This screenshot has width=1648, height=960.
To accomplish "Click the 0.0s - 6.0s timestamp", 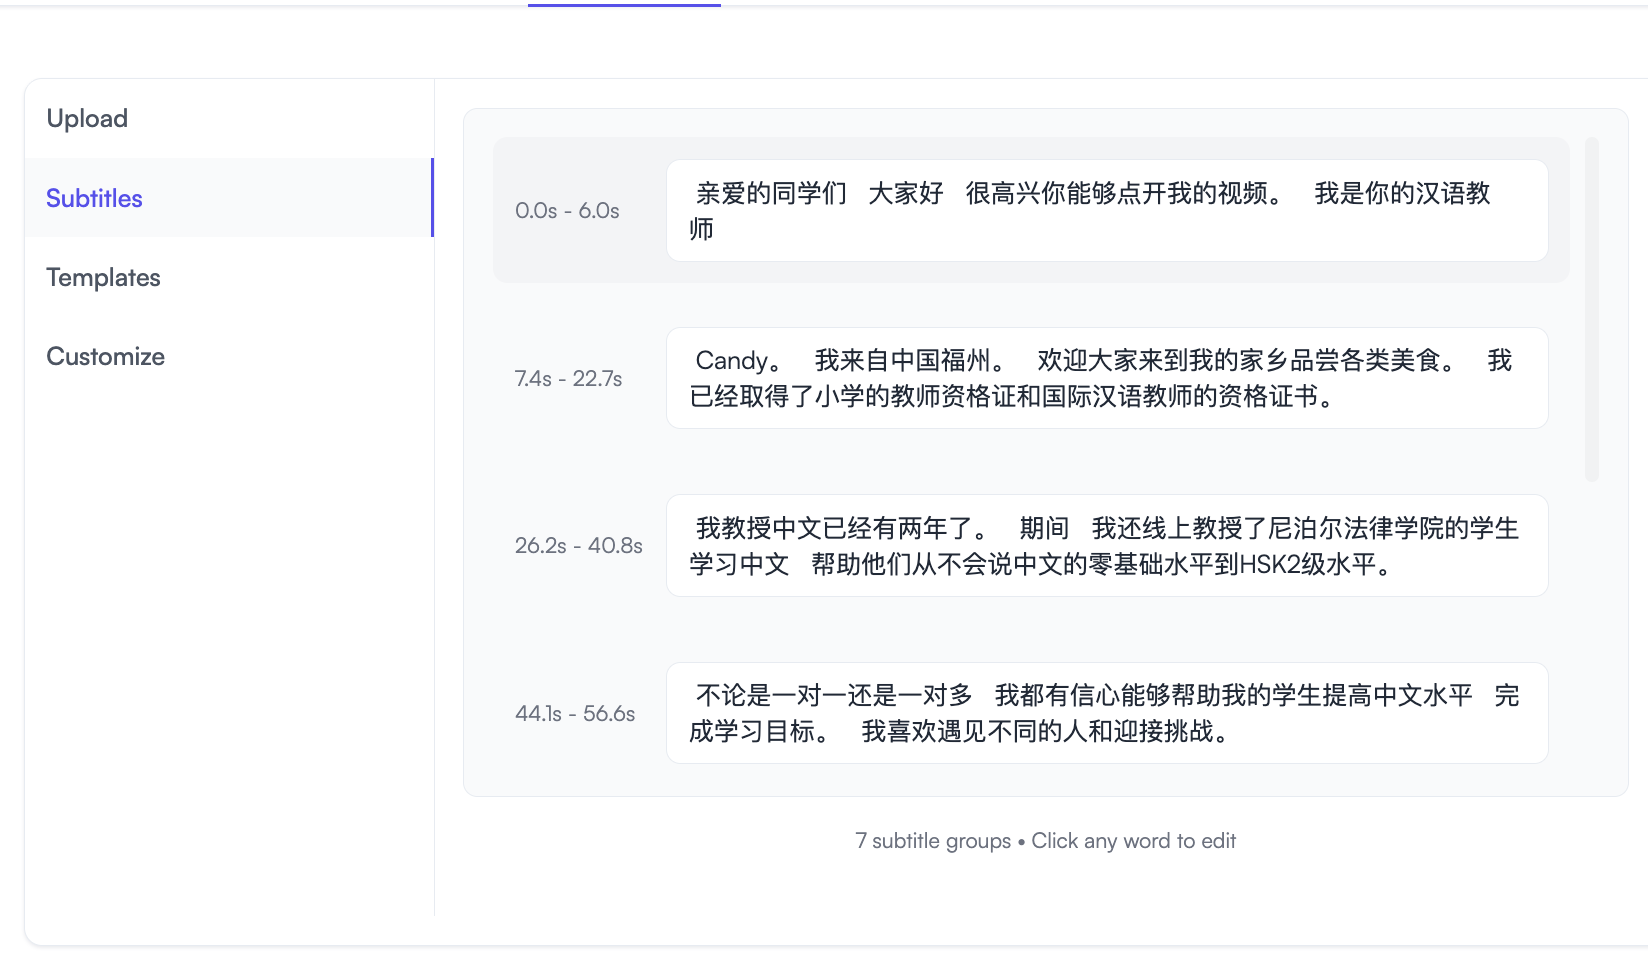I will pos(567,211).
